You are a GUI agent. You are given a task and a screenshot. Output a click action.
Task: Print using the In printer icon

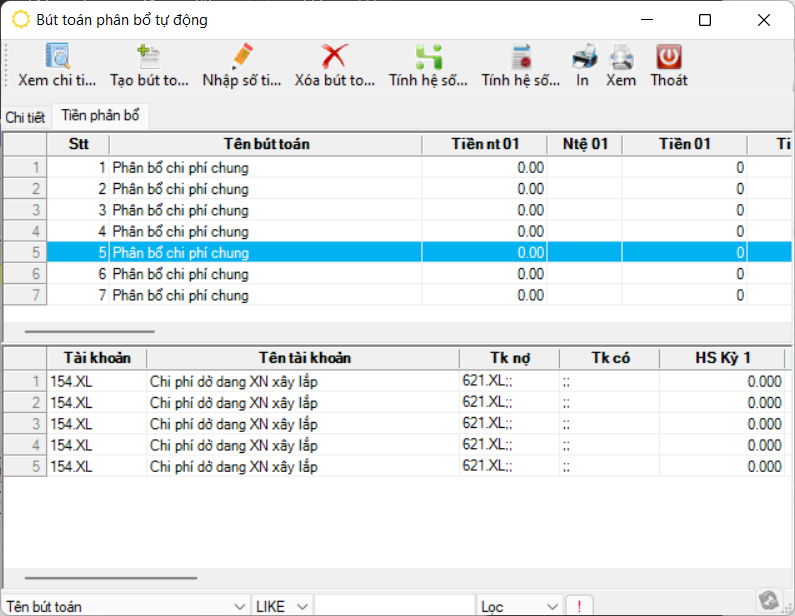click(583, 56)
